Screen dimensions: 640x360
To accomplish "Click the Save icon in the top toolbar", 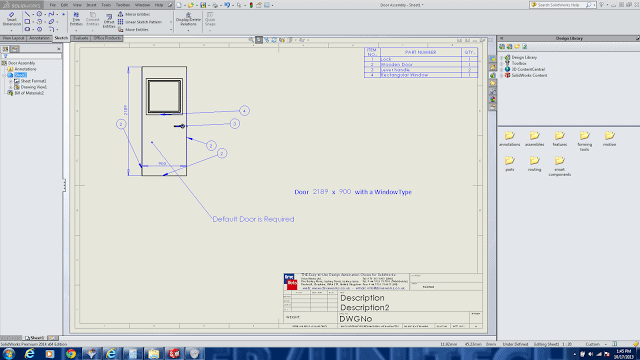I will click(x=203, y=5).
